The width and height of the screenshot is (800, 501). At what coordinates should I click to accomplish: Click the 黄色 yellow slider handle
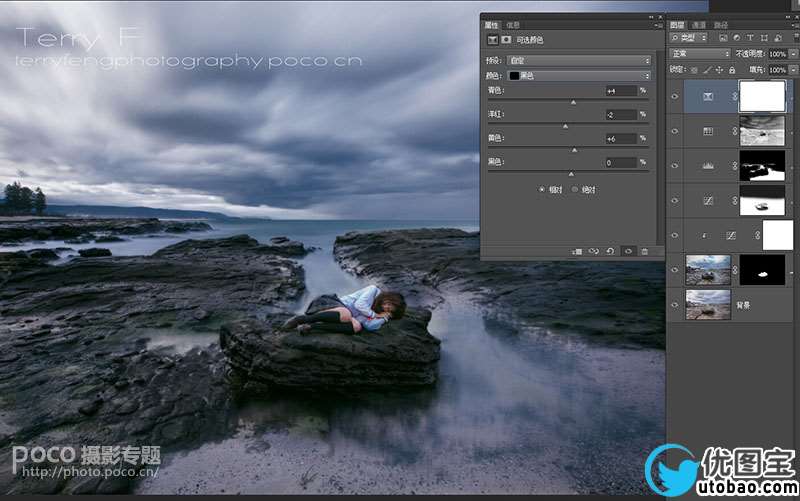coord(574,150)
